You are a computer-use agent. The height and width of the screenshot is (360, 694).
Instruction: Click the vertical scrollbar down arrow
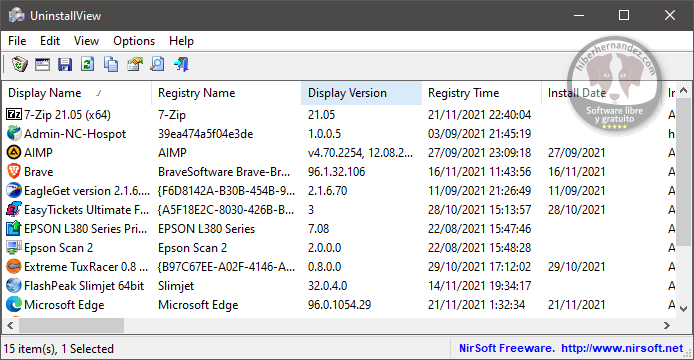683,309
